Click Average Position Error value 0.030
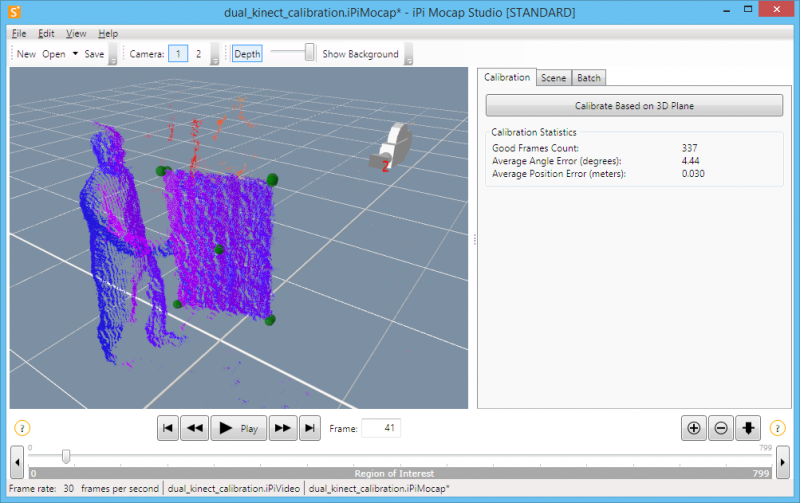800x503 pixels. [693, 173]
